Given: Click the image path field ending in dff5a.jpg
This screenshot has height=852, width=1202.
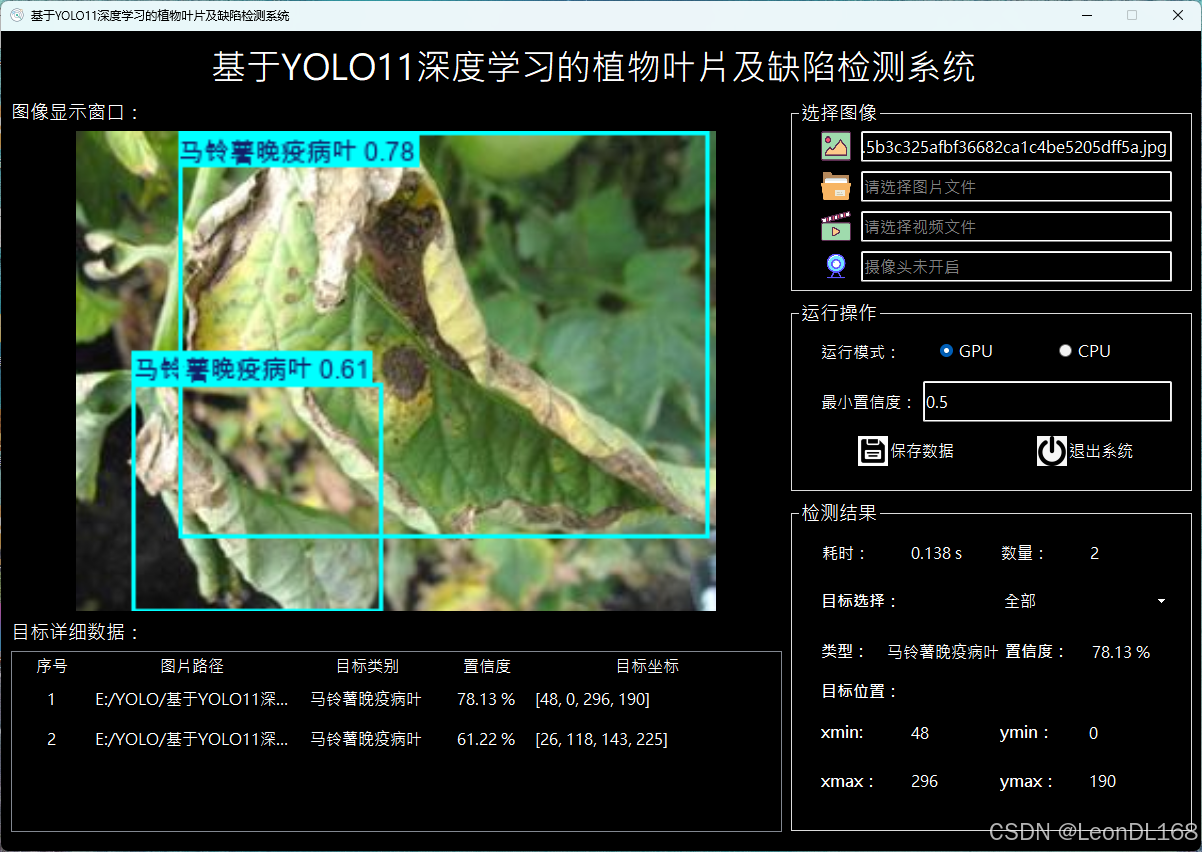Looking at the screenshot, I should 1016,147.
